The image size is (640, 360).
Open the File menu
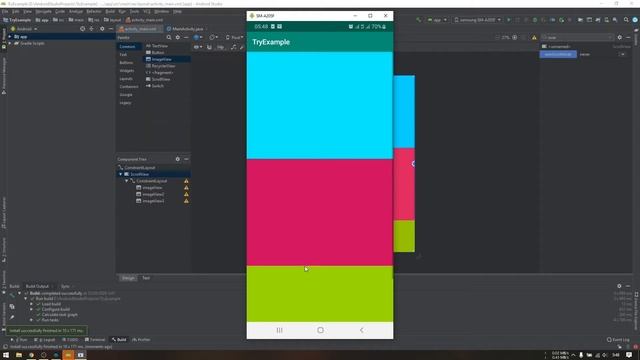click(x=5, y=11)
